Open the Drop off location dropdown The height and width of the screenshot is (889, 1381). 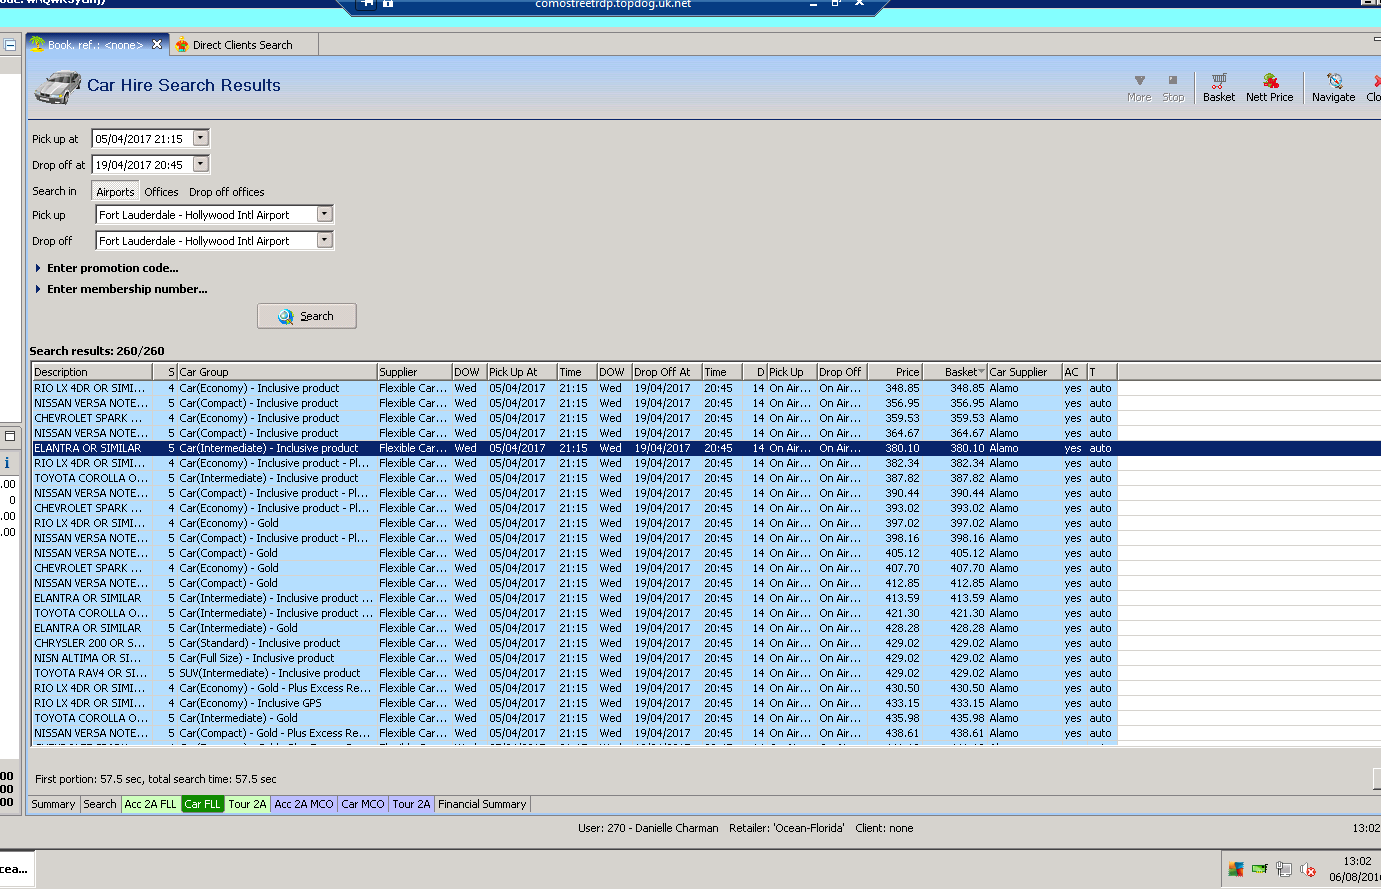(x=324, y=240)
